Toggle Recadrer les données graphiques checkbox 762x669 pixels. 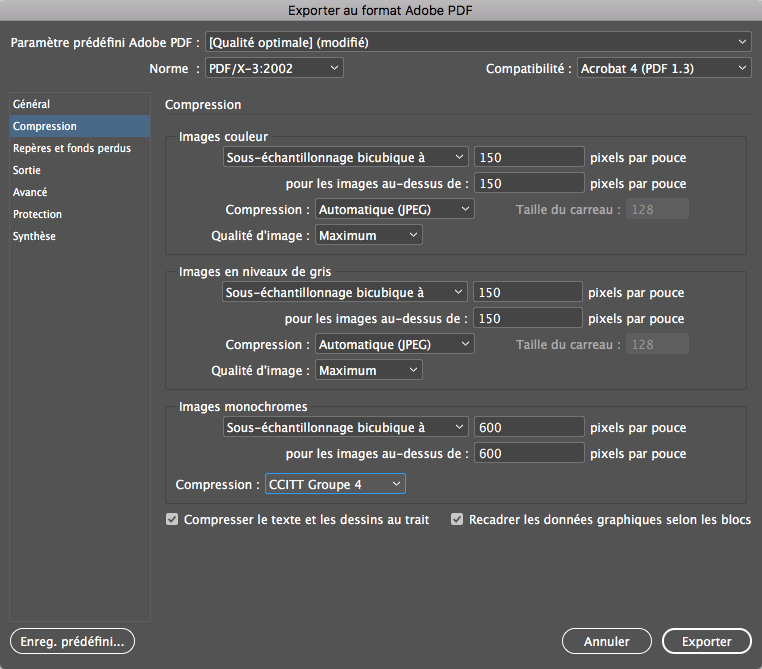coord(458,520)
